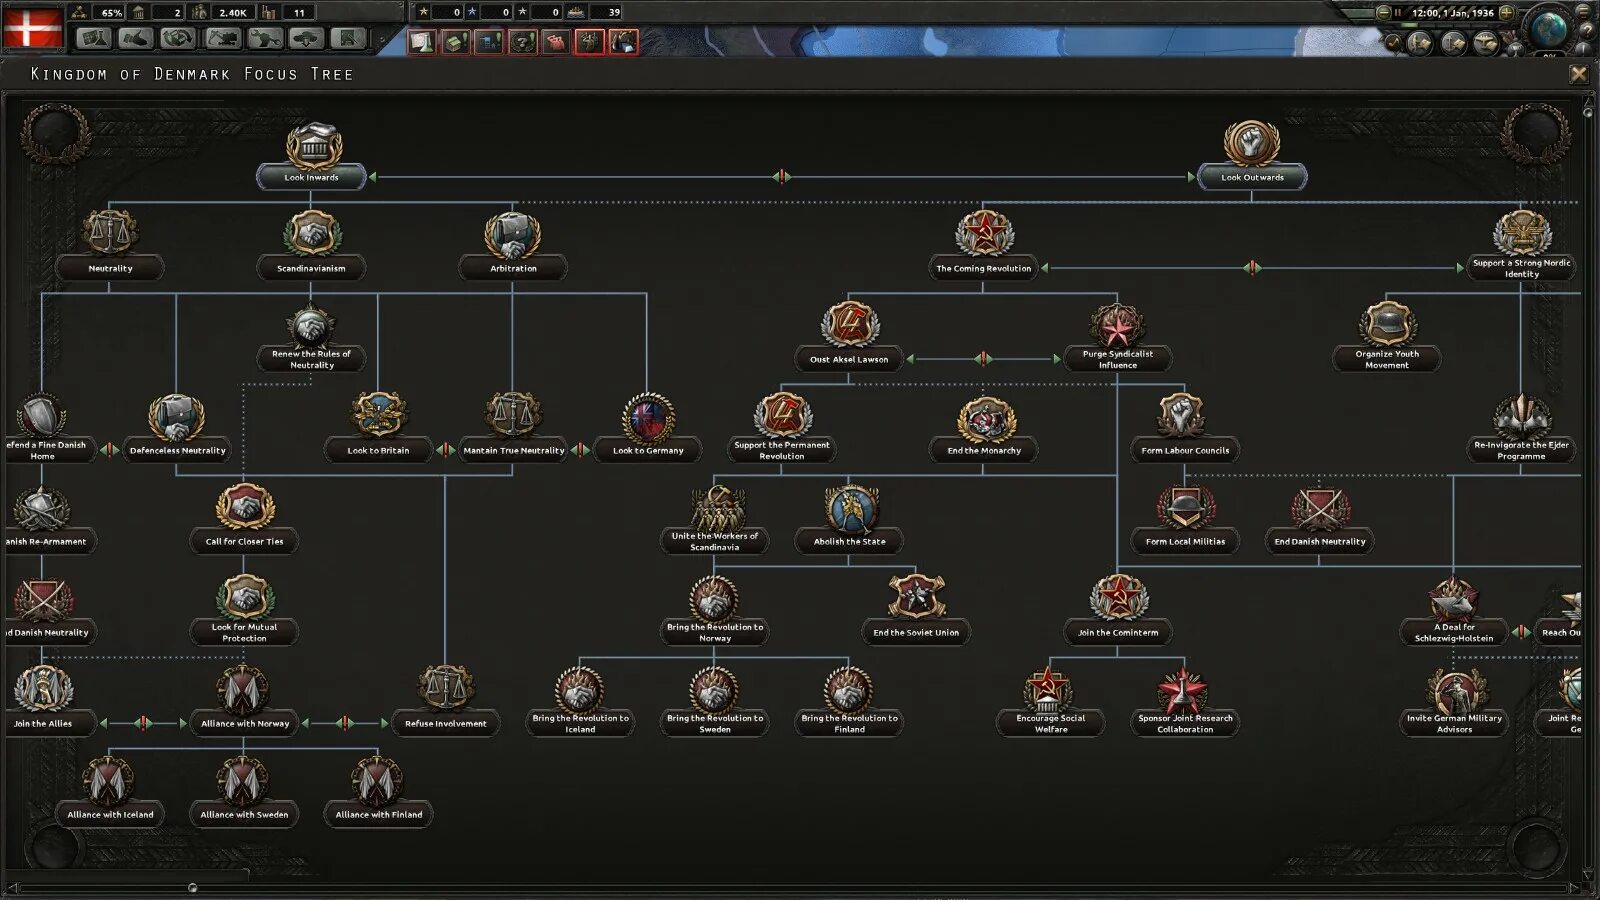Click the red-framed decisions alert icon
1600x900 pixels.
point(589,42)
